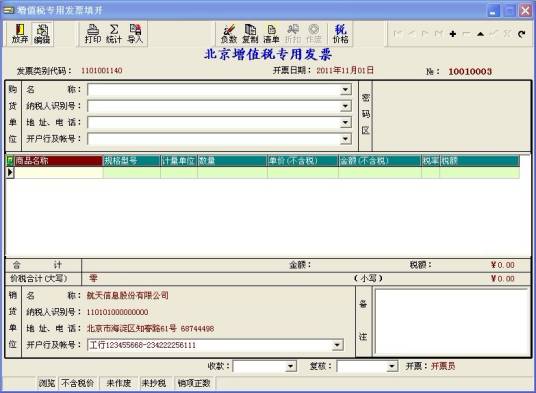
Task: Click the 打印 (print) icon
Action: pos(93,34)
